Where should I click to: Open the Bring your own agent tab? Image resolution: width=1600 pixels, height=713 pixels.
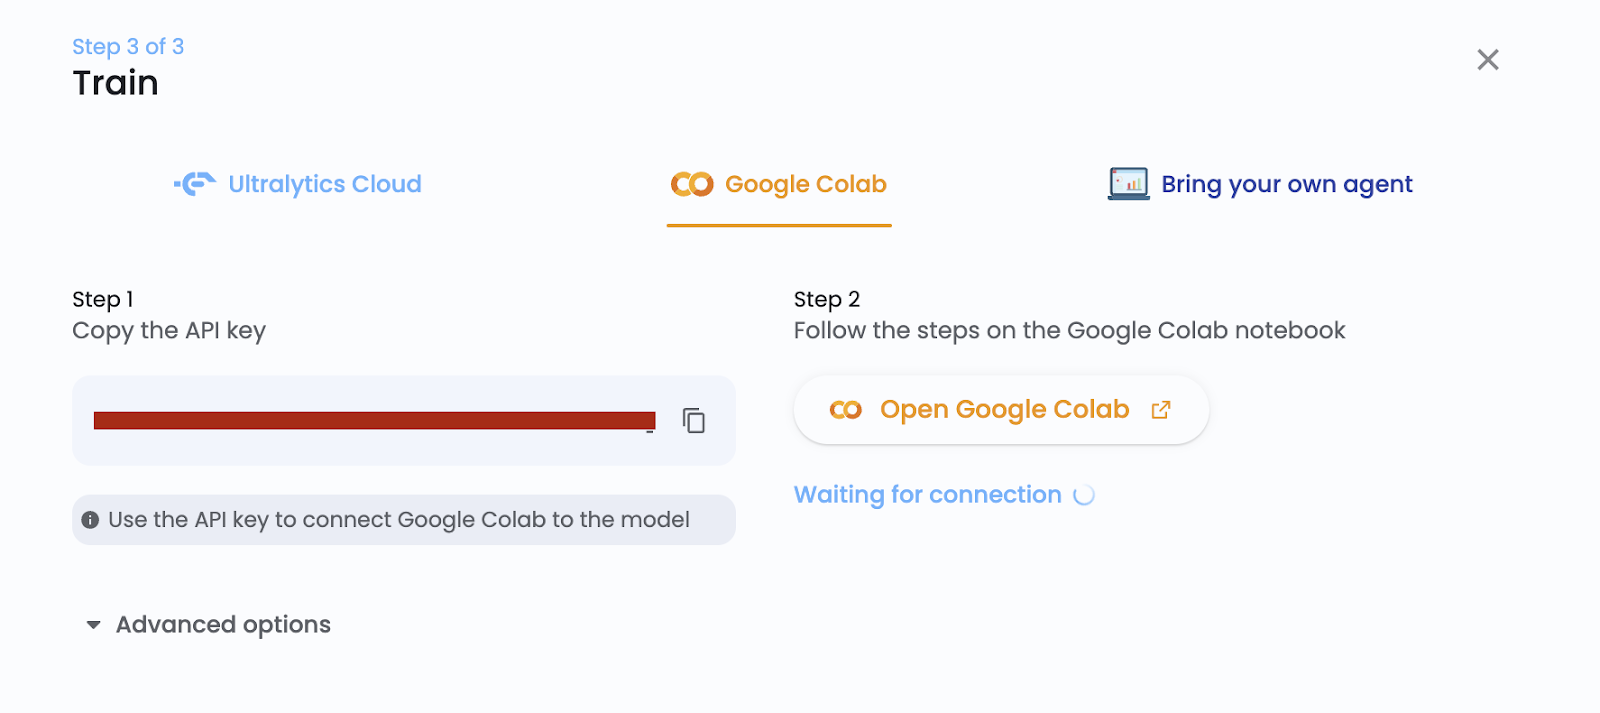[x=1286, y=184]
